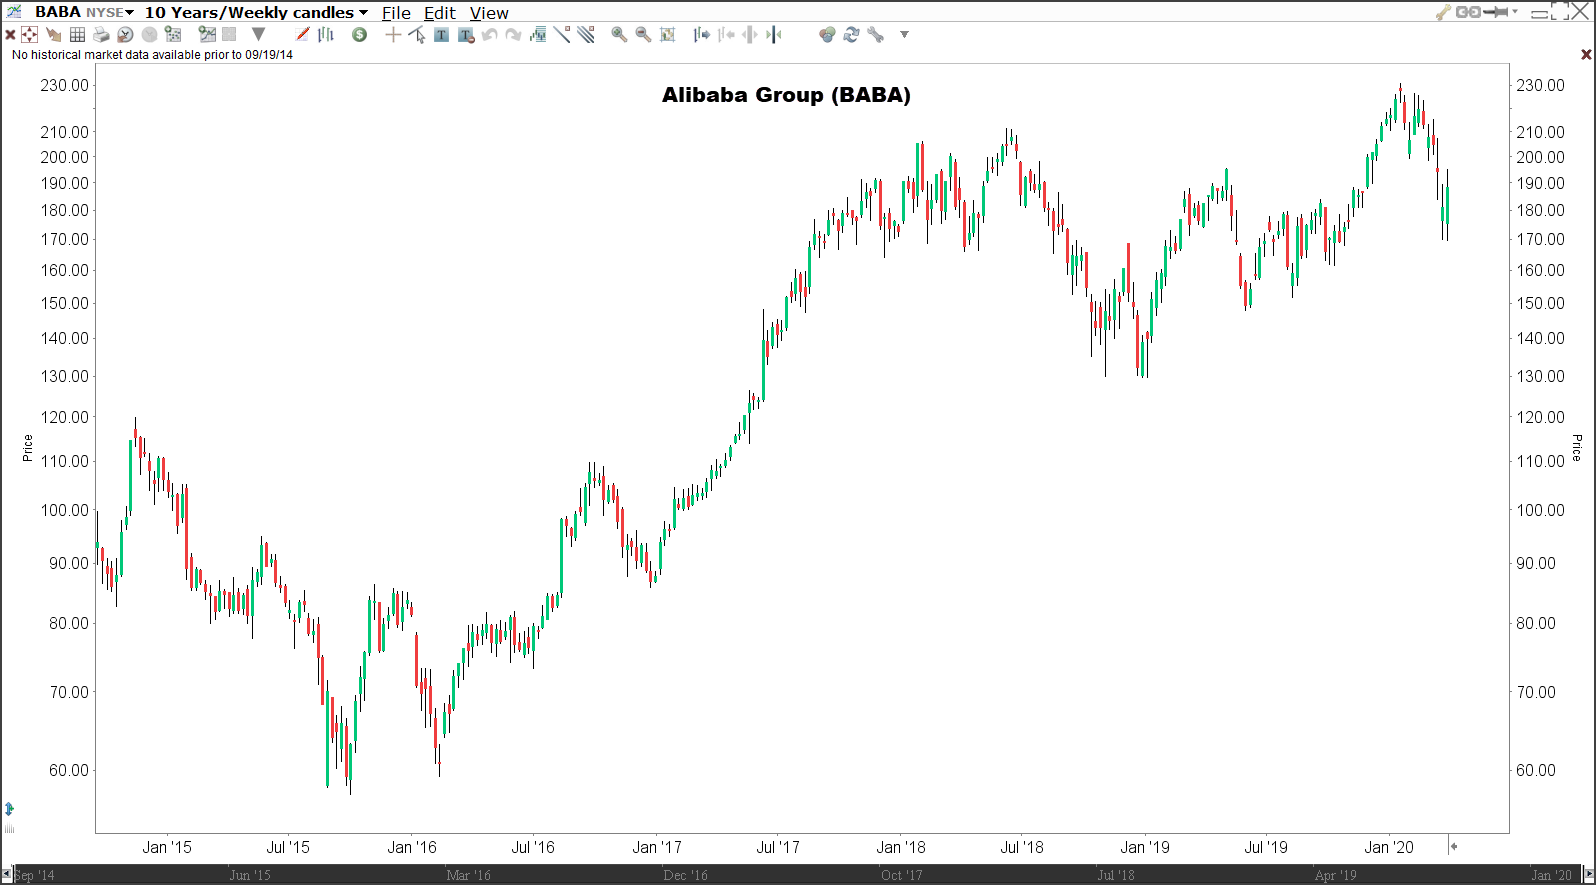Click the bar with right arrow icon

tap(702, 35)
